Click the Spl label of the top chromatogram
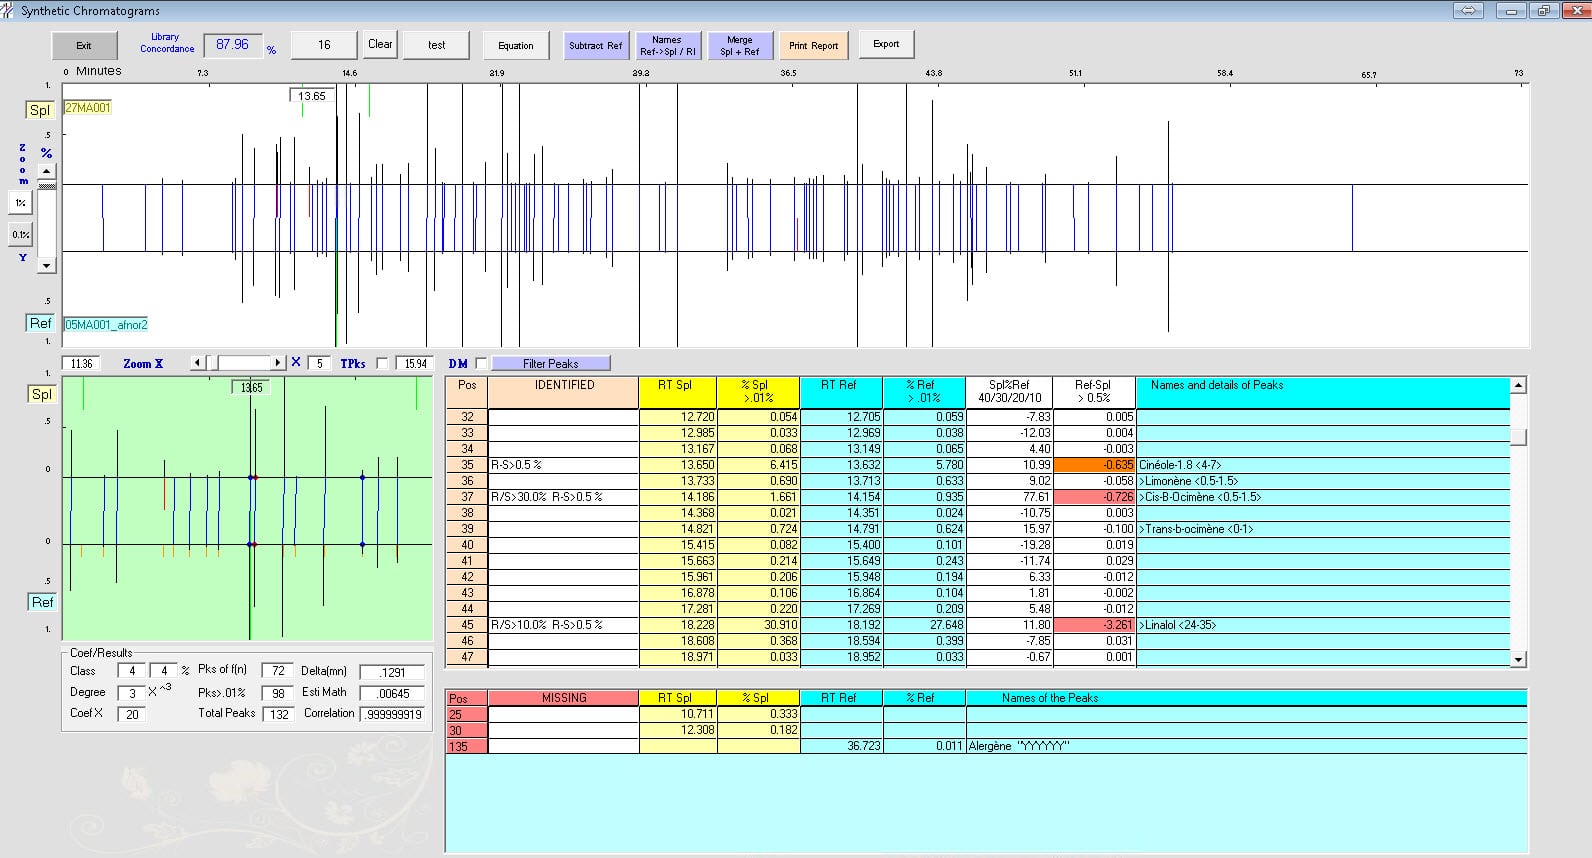The height and width of the screenshot is (858, 1592). pos(40,110)
